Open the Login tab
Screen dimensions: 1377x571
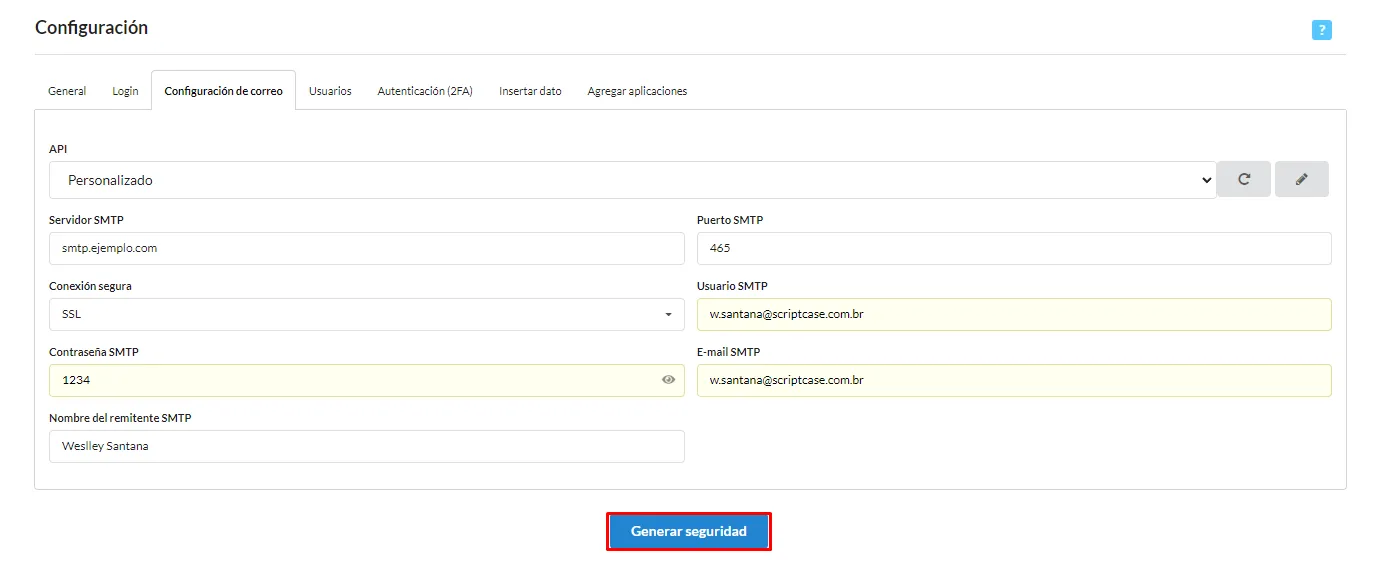[x=125, y=91]
